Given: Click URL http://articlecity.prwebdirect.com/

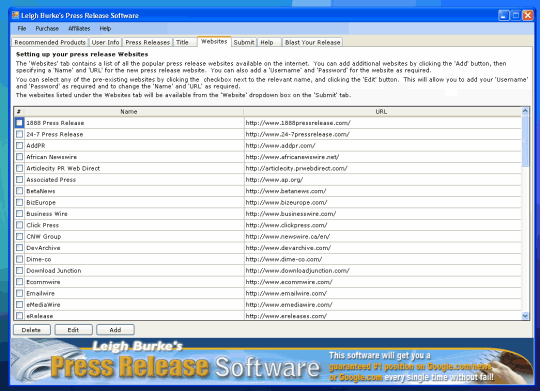Looking at the screenshot, I should coord(297,168).
